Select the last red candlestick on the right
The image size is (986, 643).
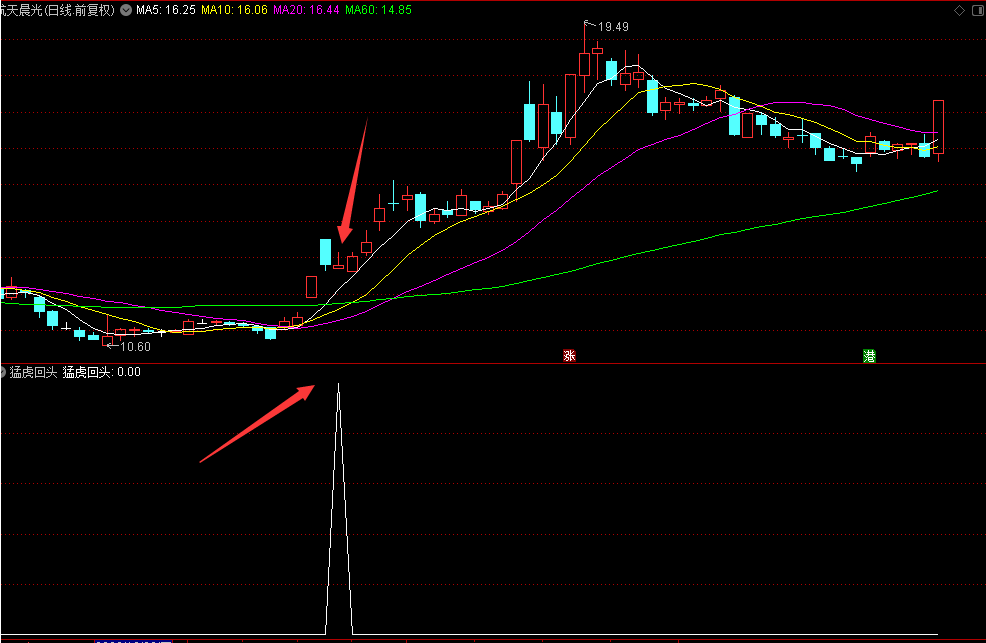938,127
